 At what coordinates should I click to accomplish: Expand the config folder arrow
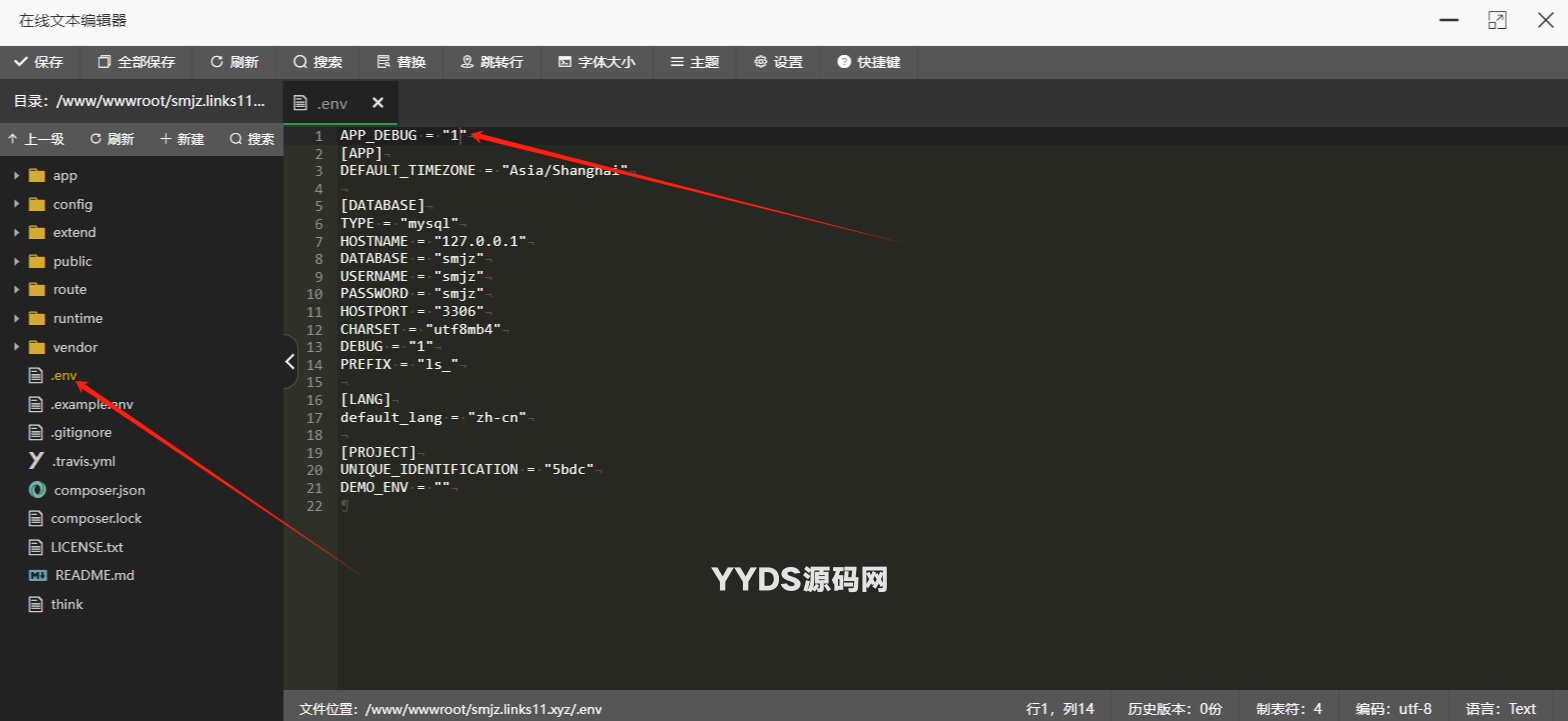(16, 204)
